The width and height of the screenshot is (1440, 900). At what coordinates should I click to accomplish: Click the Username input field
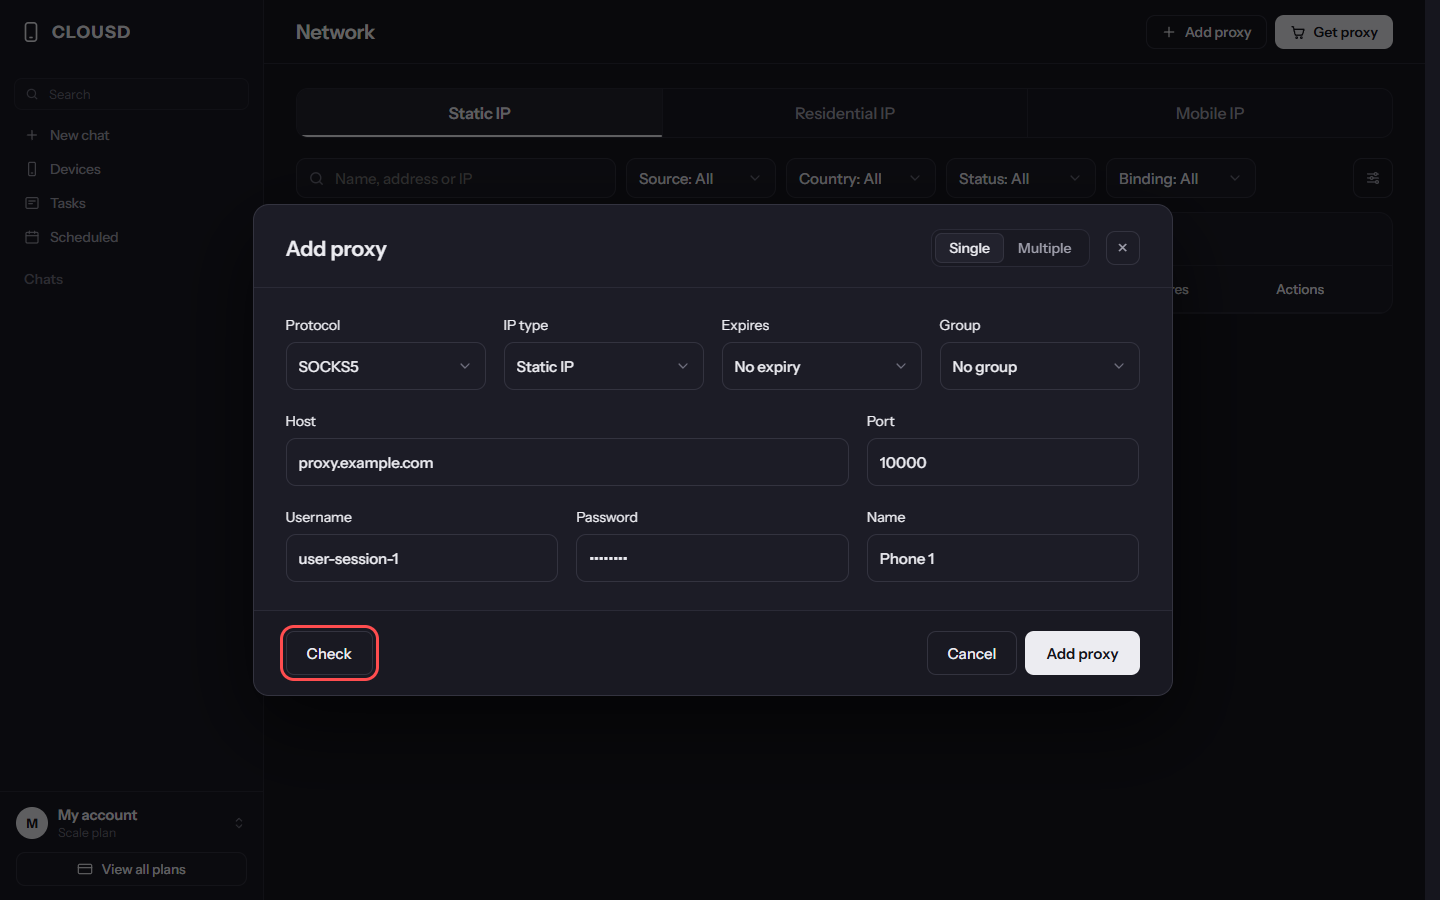point(421,558)
